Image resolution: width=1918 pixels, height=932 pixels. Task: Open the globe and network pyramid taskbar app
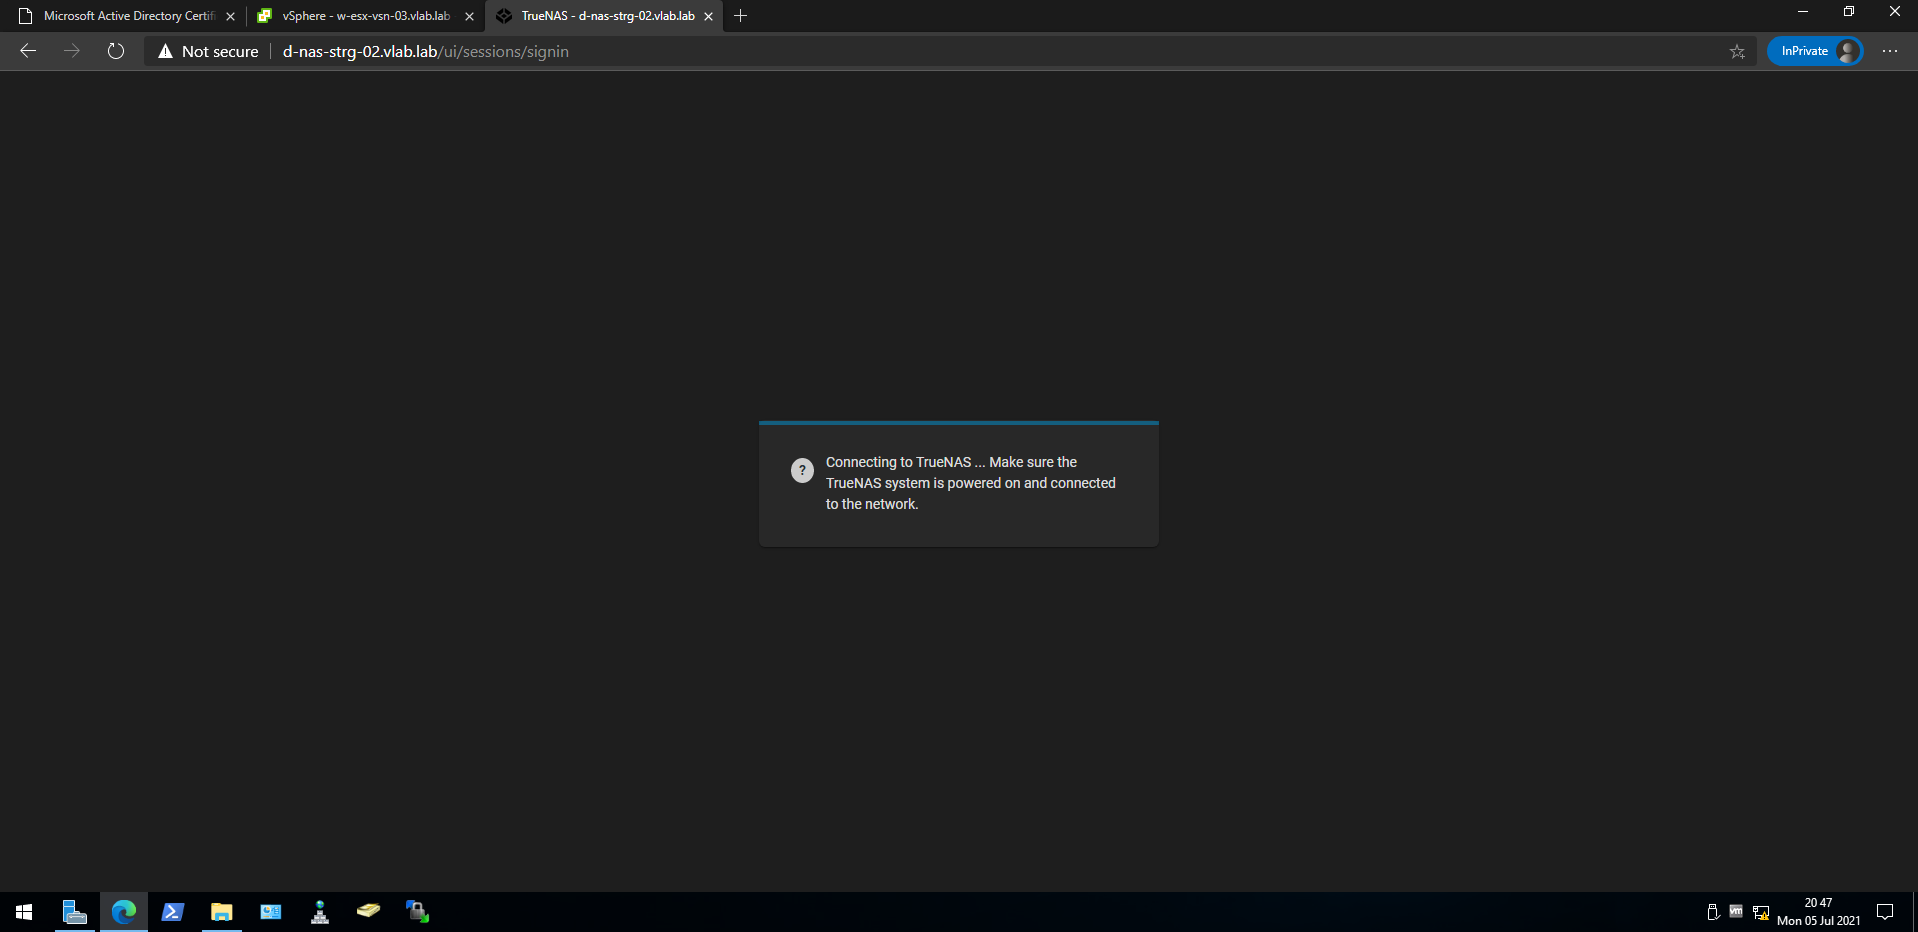[320, 912]
